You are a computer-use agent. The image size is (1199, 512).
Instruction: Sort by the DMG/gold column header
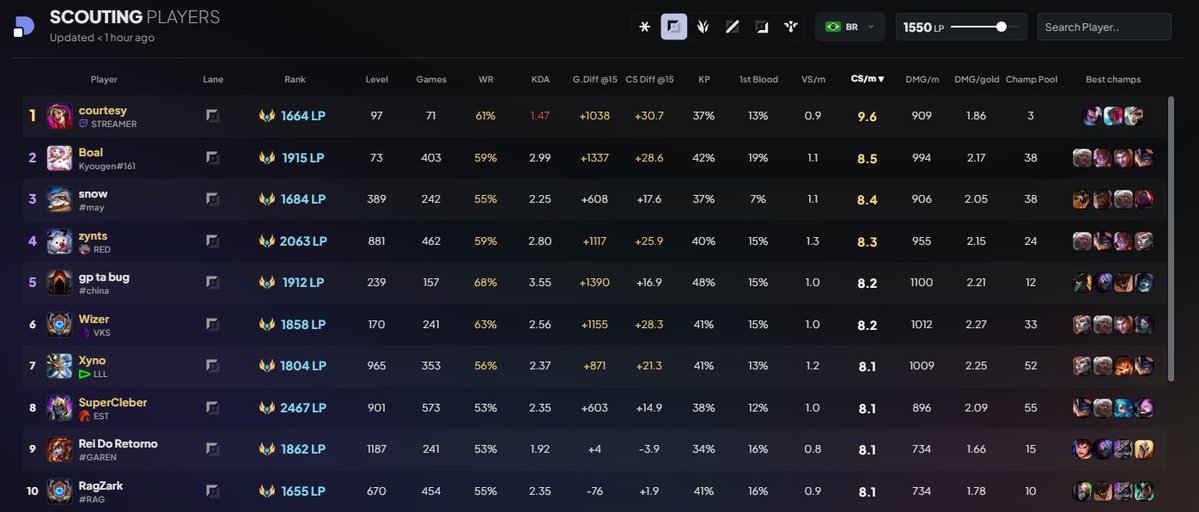pos(976,79)
